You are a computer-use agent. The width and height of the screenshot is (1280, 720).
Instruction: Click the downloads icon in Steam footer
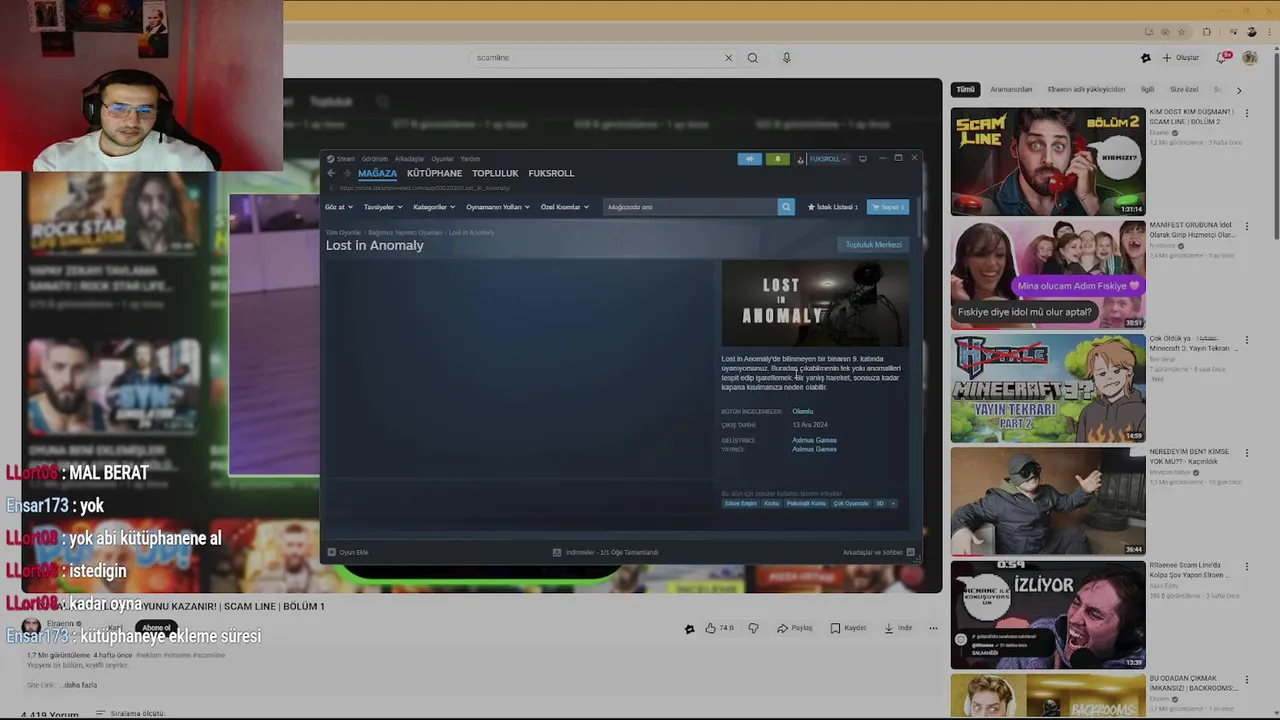557,552
